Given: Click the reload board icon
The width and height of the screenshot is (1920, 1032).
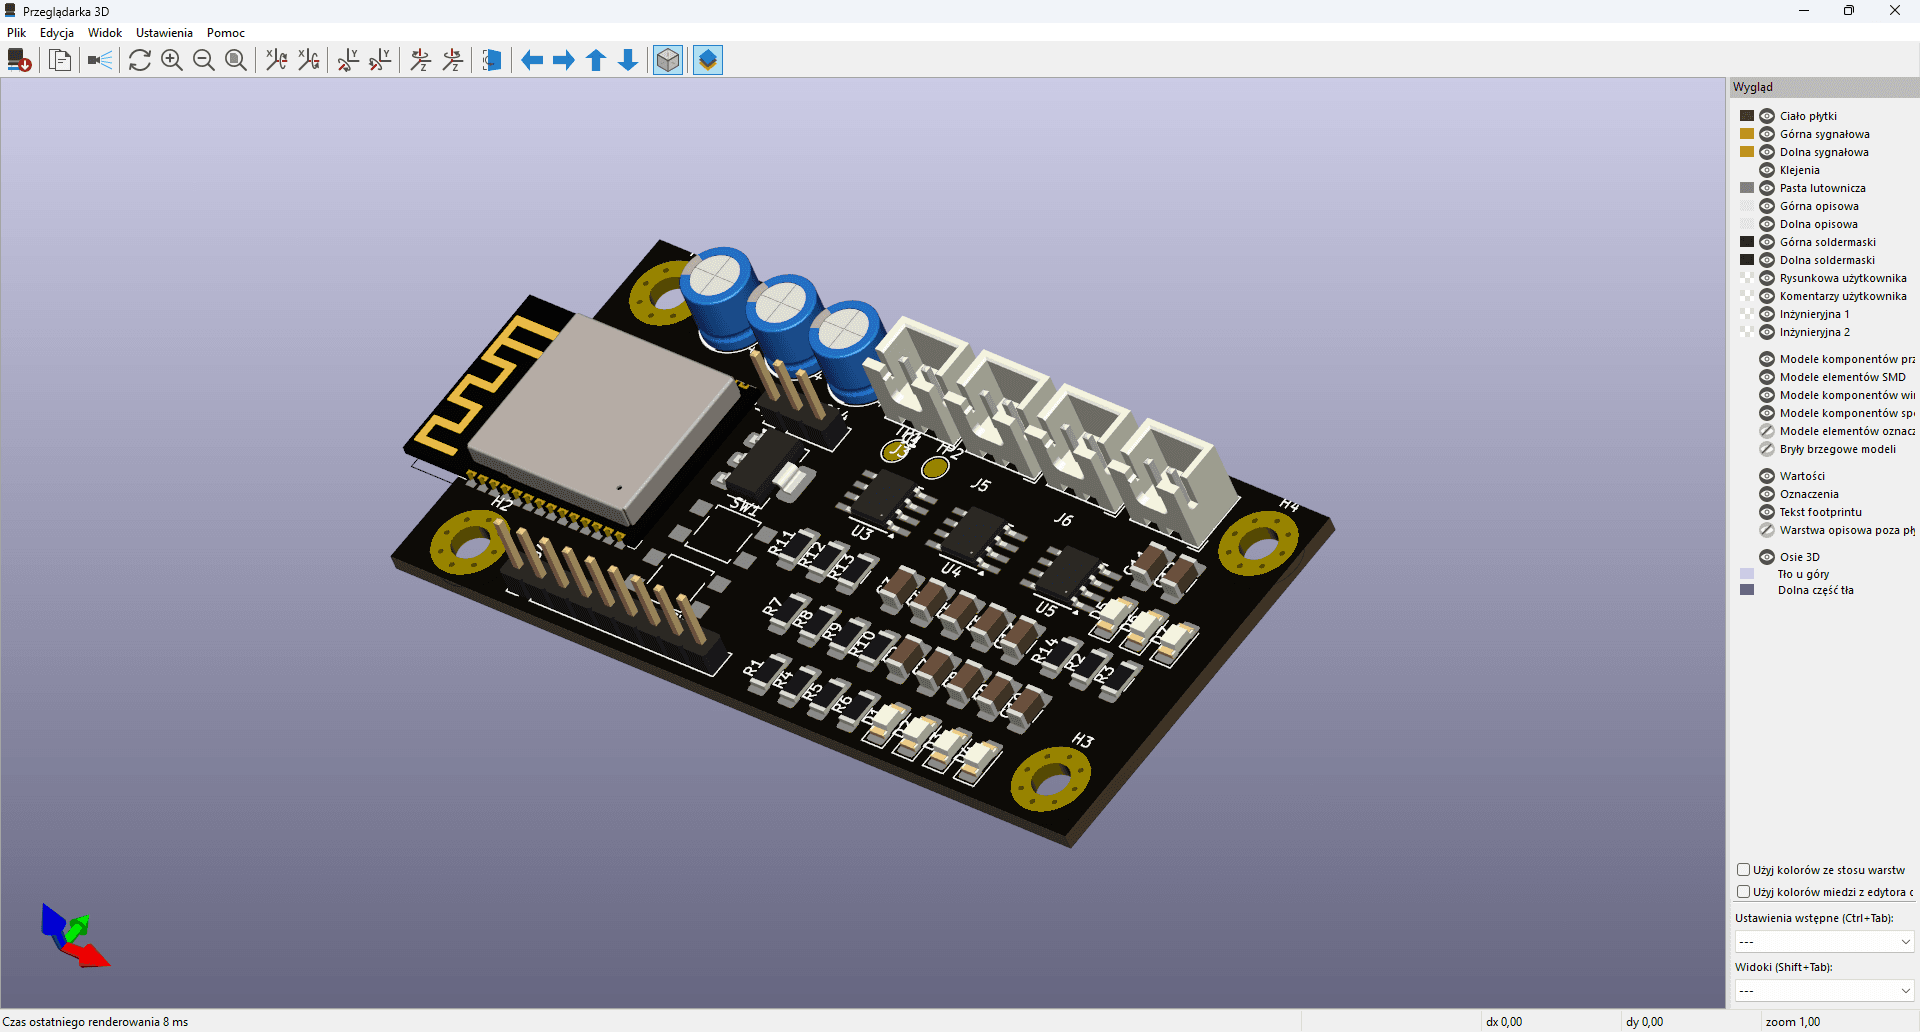Looking at the screenshot, I should click(x=19, y=61).
